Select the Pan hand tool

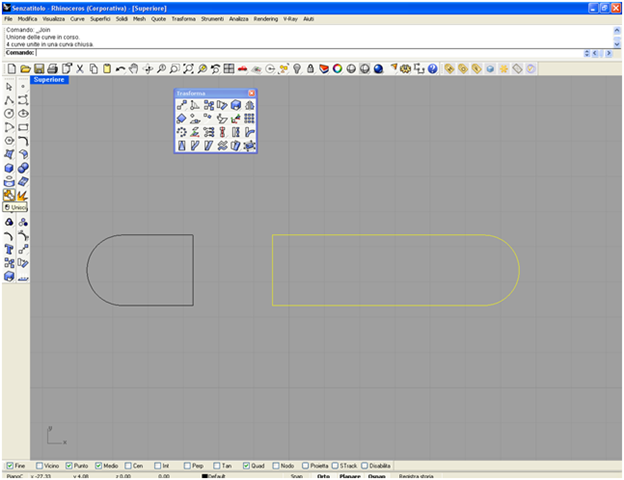click(x=134, y=69)
